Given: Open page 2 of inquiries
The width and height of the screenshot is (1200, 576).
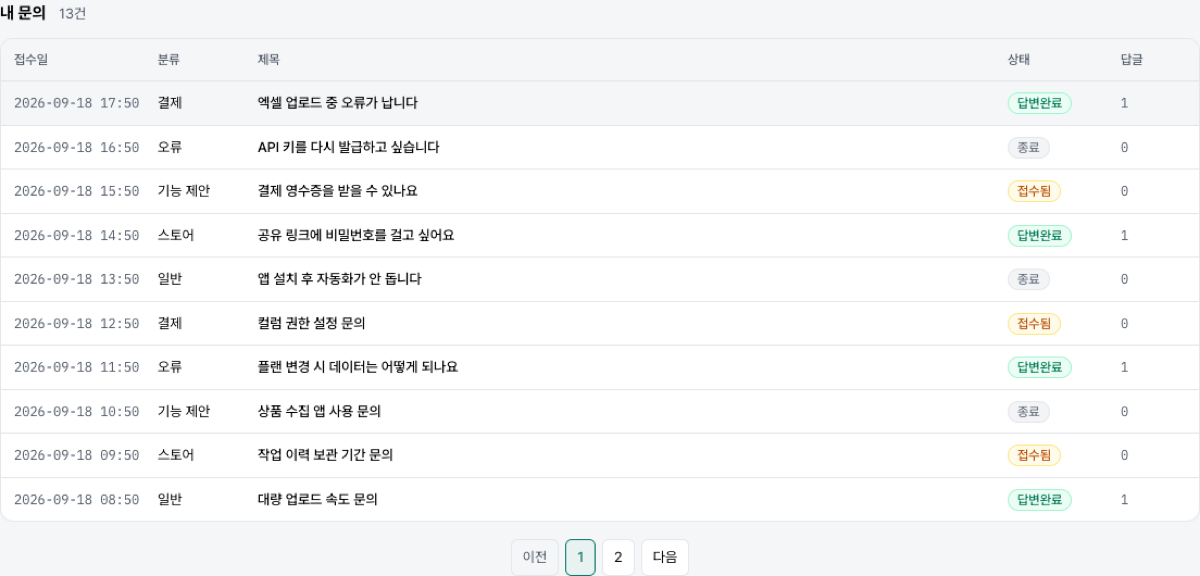Looking at the screenshot, I should pyautogui.click(x=618, y=558).
